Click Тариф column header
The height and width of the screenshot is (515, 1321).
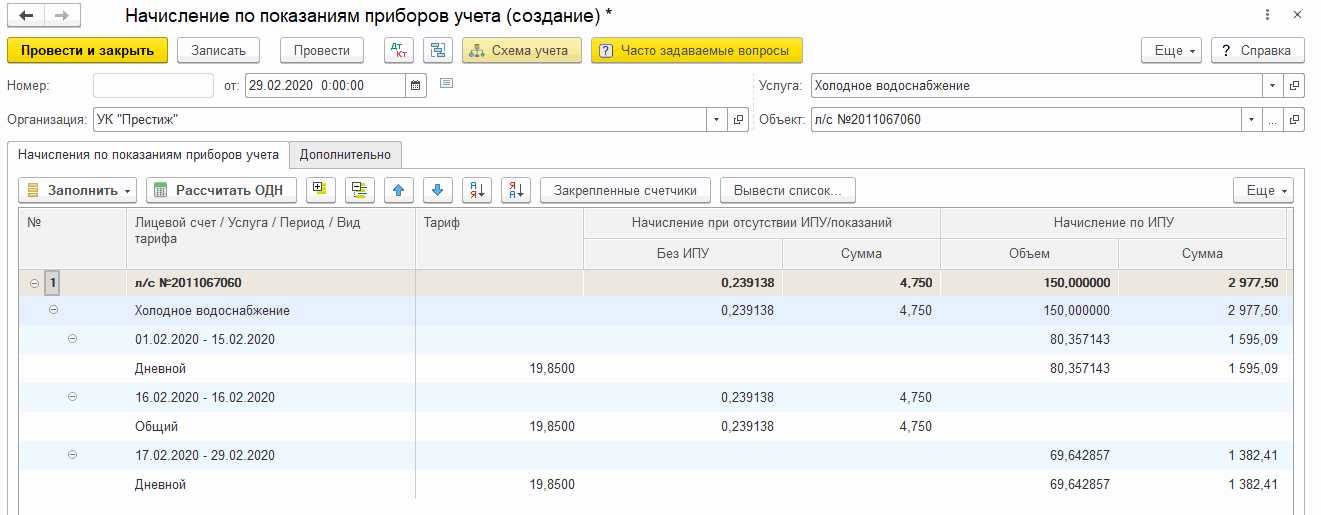point(499,238)
